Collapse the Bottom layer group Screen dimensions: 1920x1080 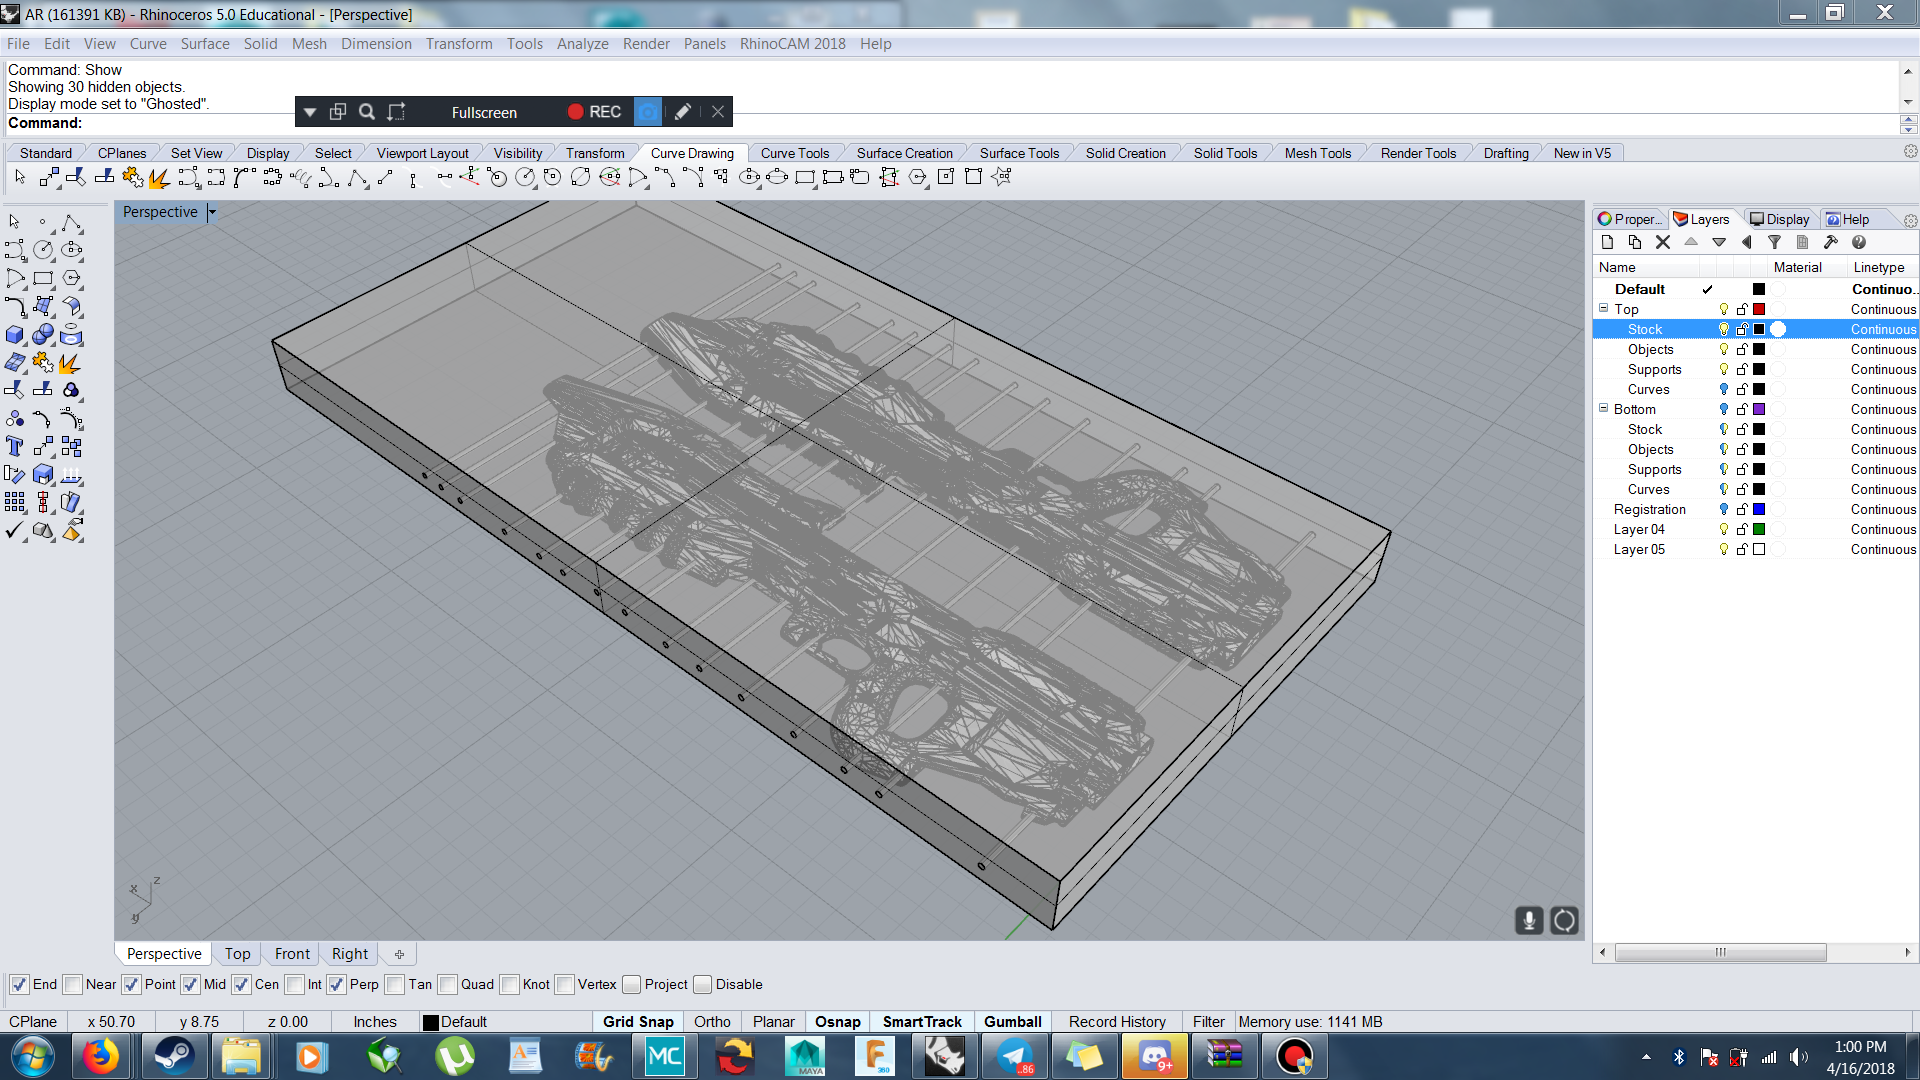click(1603, 409)
